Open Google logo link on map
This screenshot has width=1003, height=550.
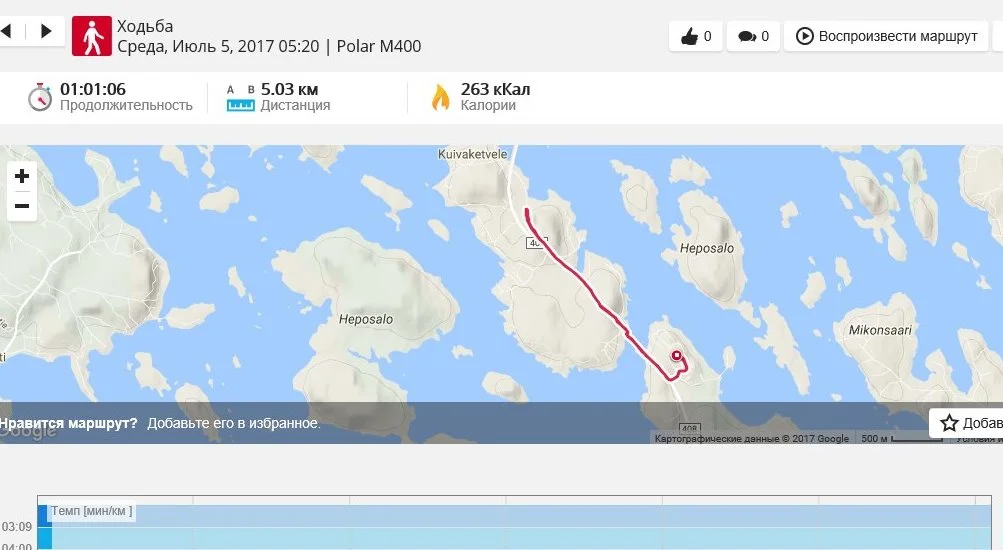(x=28, y=431)
